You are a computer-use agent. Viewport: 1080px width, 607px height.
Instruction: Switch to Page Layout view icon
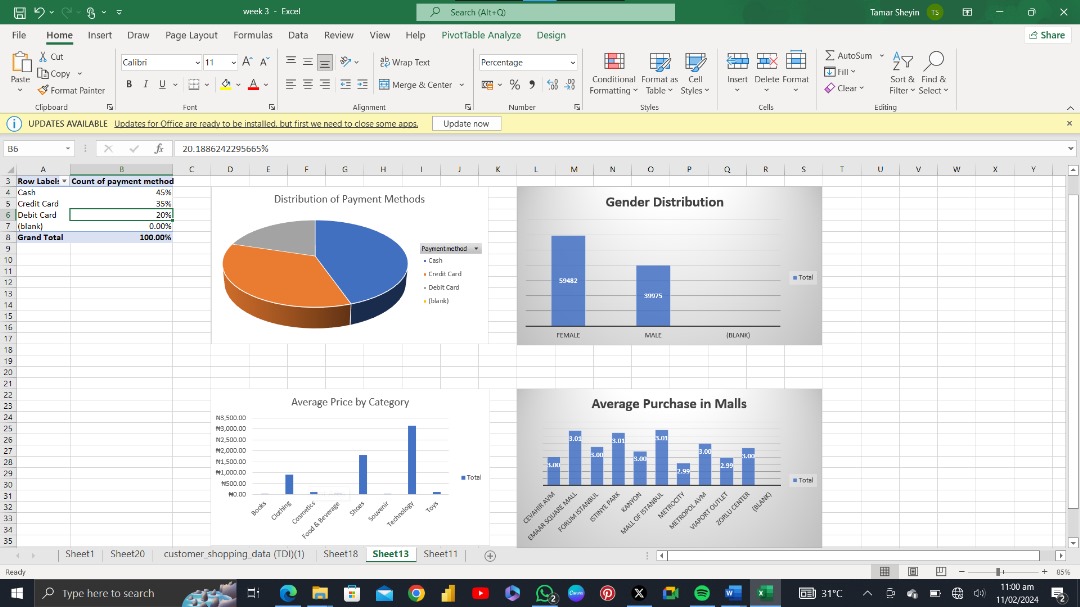coord(913,572)
